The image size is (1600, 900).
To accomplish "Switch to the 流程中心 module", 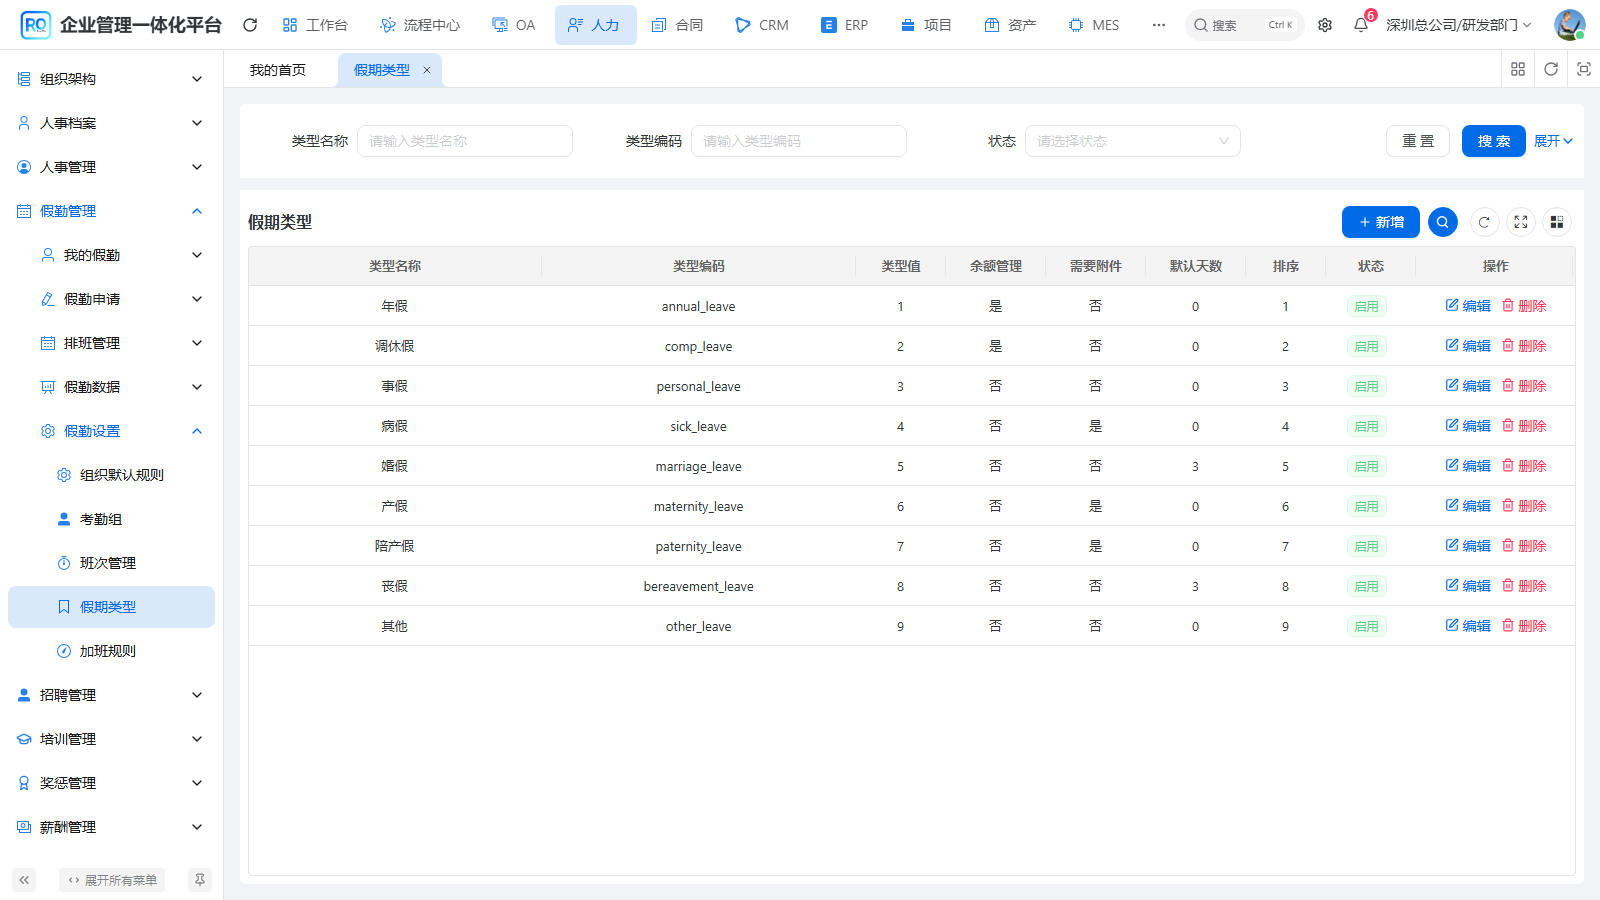I will tap(420, 25).
